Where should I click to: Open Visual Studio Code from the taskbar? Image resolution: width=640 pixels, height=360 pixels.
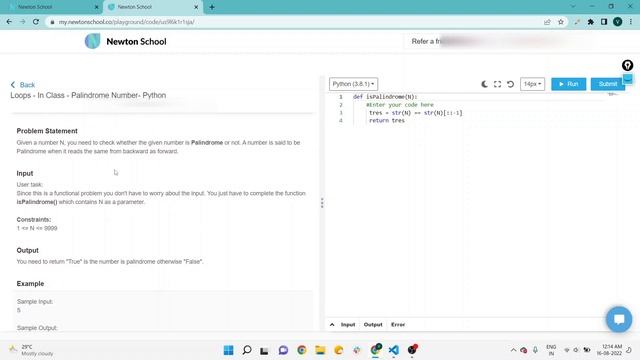(394, 350)
